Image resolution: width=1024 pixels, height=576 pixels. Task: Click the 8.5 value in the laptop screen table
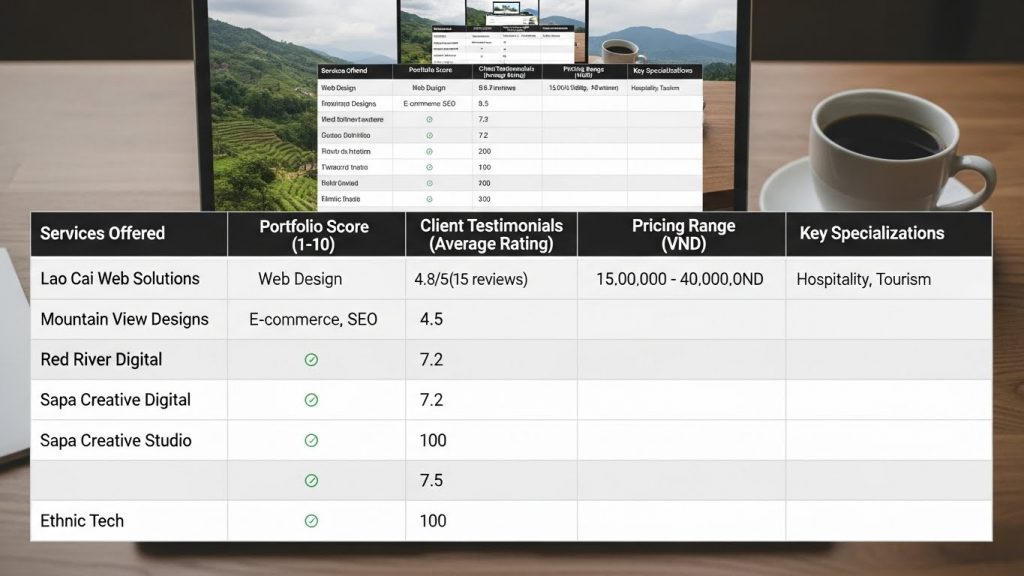(x=483, y=104)
